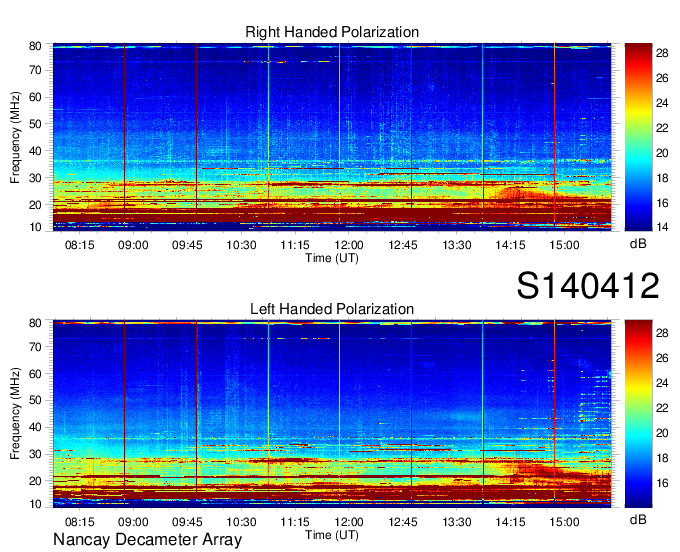680x552 pixels.
Task: Select the "S140412" observation label
Action: [x=588, y=286]
